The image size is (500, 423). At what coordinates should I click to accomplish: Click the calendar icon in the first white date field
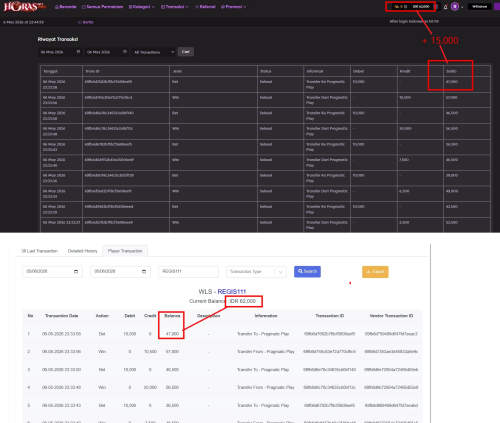click(76, 271)
